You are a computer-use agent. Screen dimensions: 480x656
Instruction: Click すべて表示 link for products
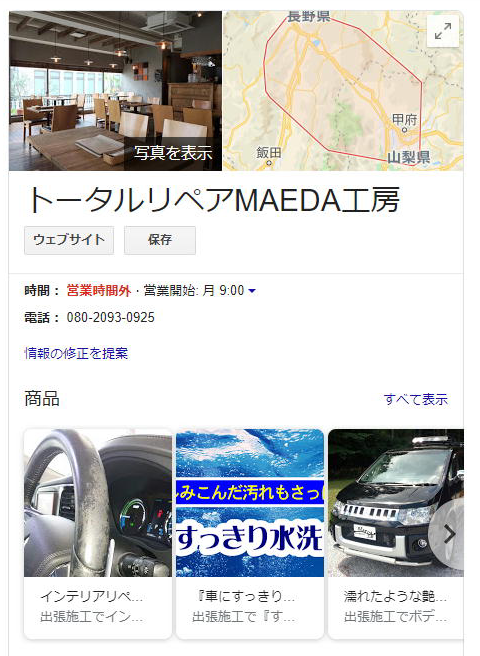click(x=416, y=399)
